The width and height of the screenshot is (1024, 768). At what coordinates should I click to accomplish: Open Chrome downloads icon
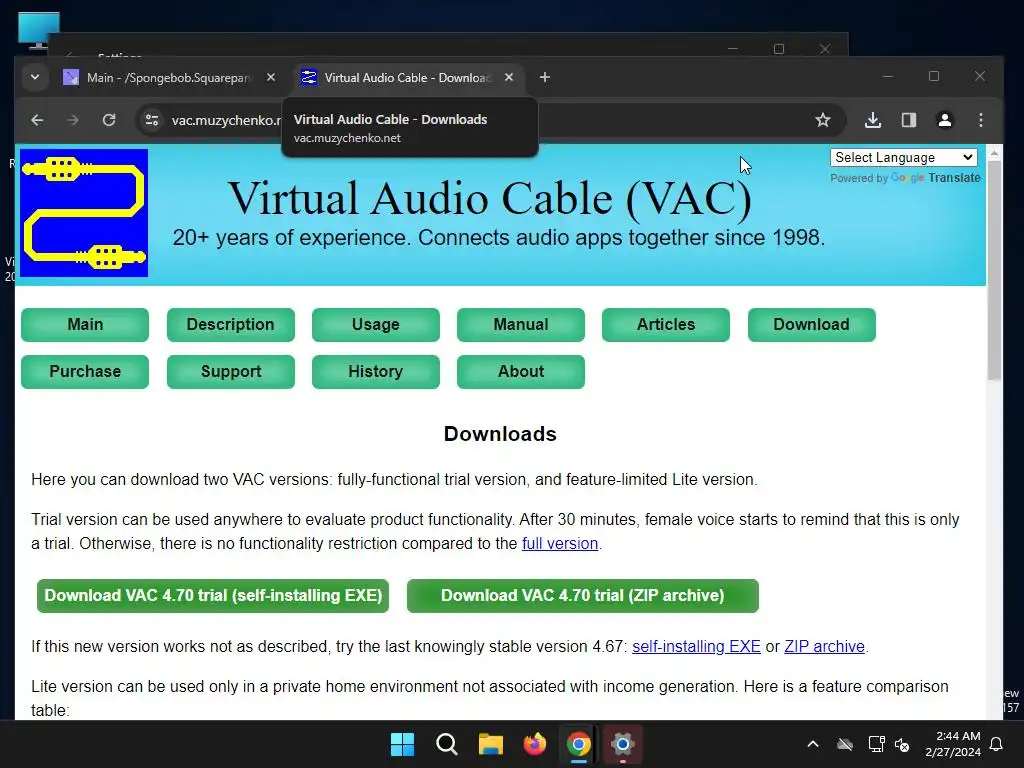point(873,120)
